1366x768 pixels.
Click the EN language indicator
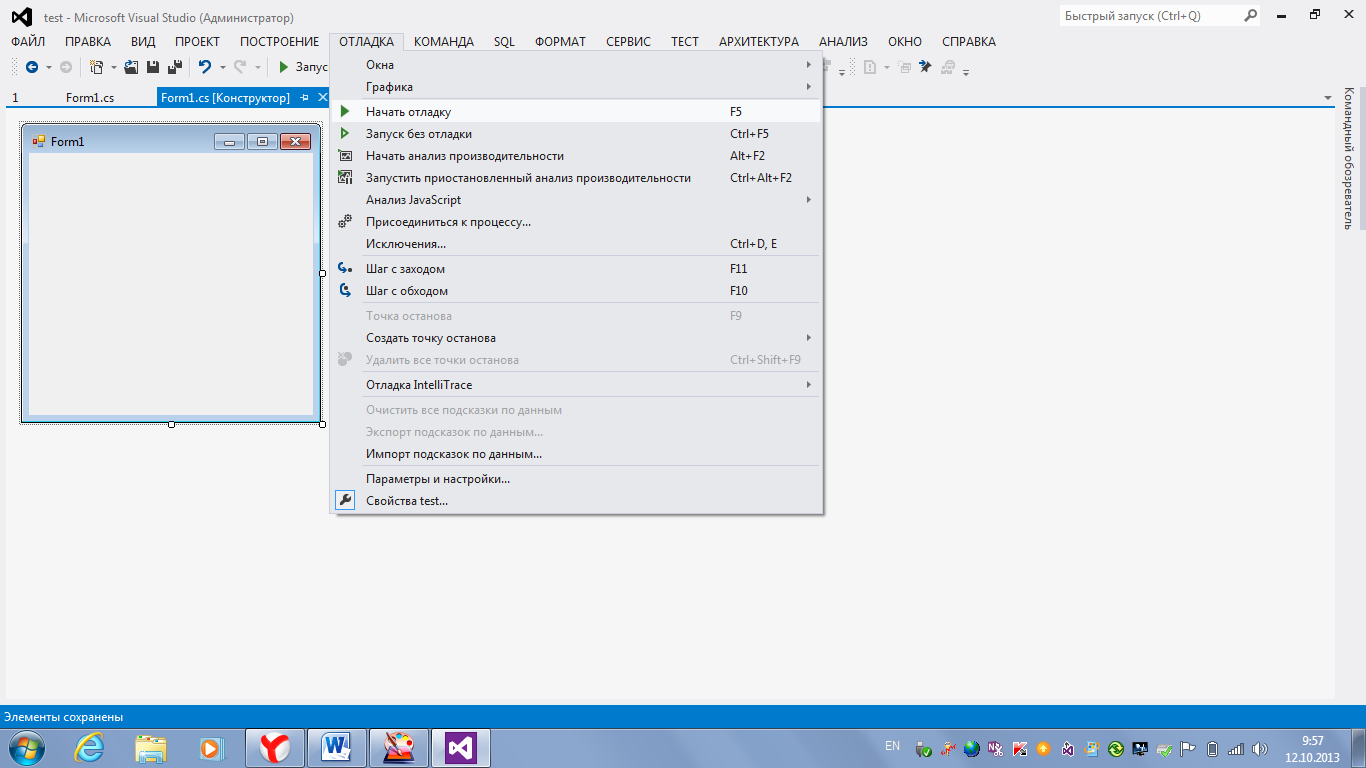(x=893, y=746)
